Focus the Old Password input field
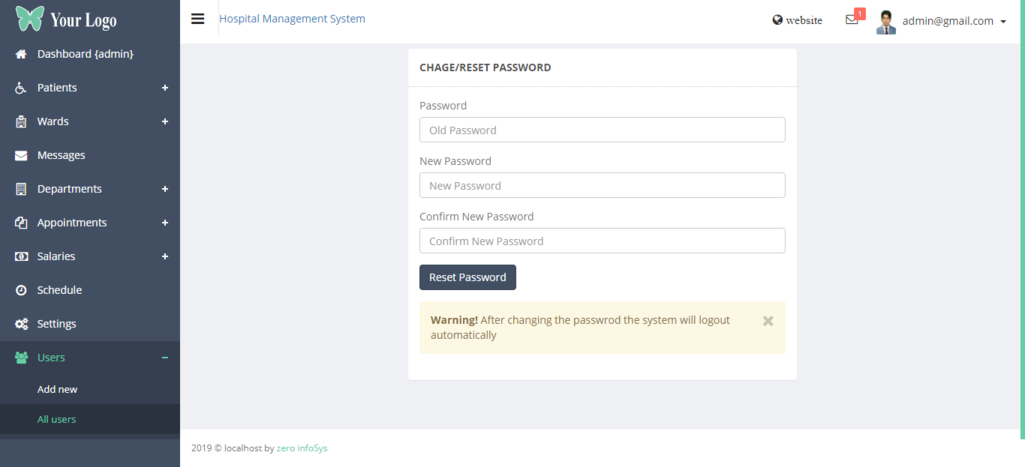Screen dimensions: 1025x467 (602, 130)
